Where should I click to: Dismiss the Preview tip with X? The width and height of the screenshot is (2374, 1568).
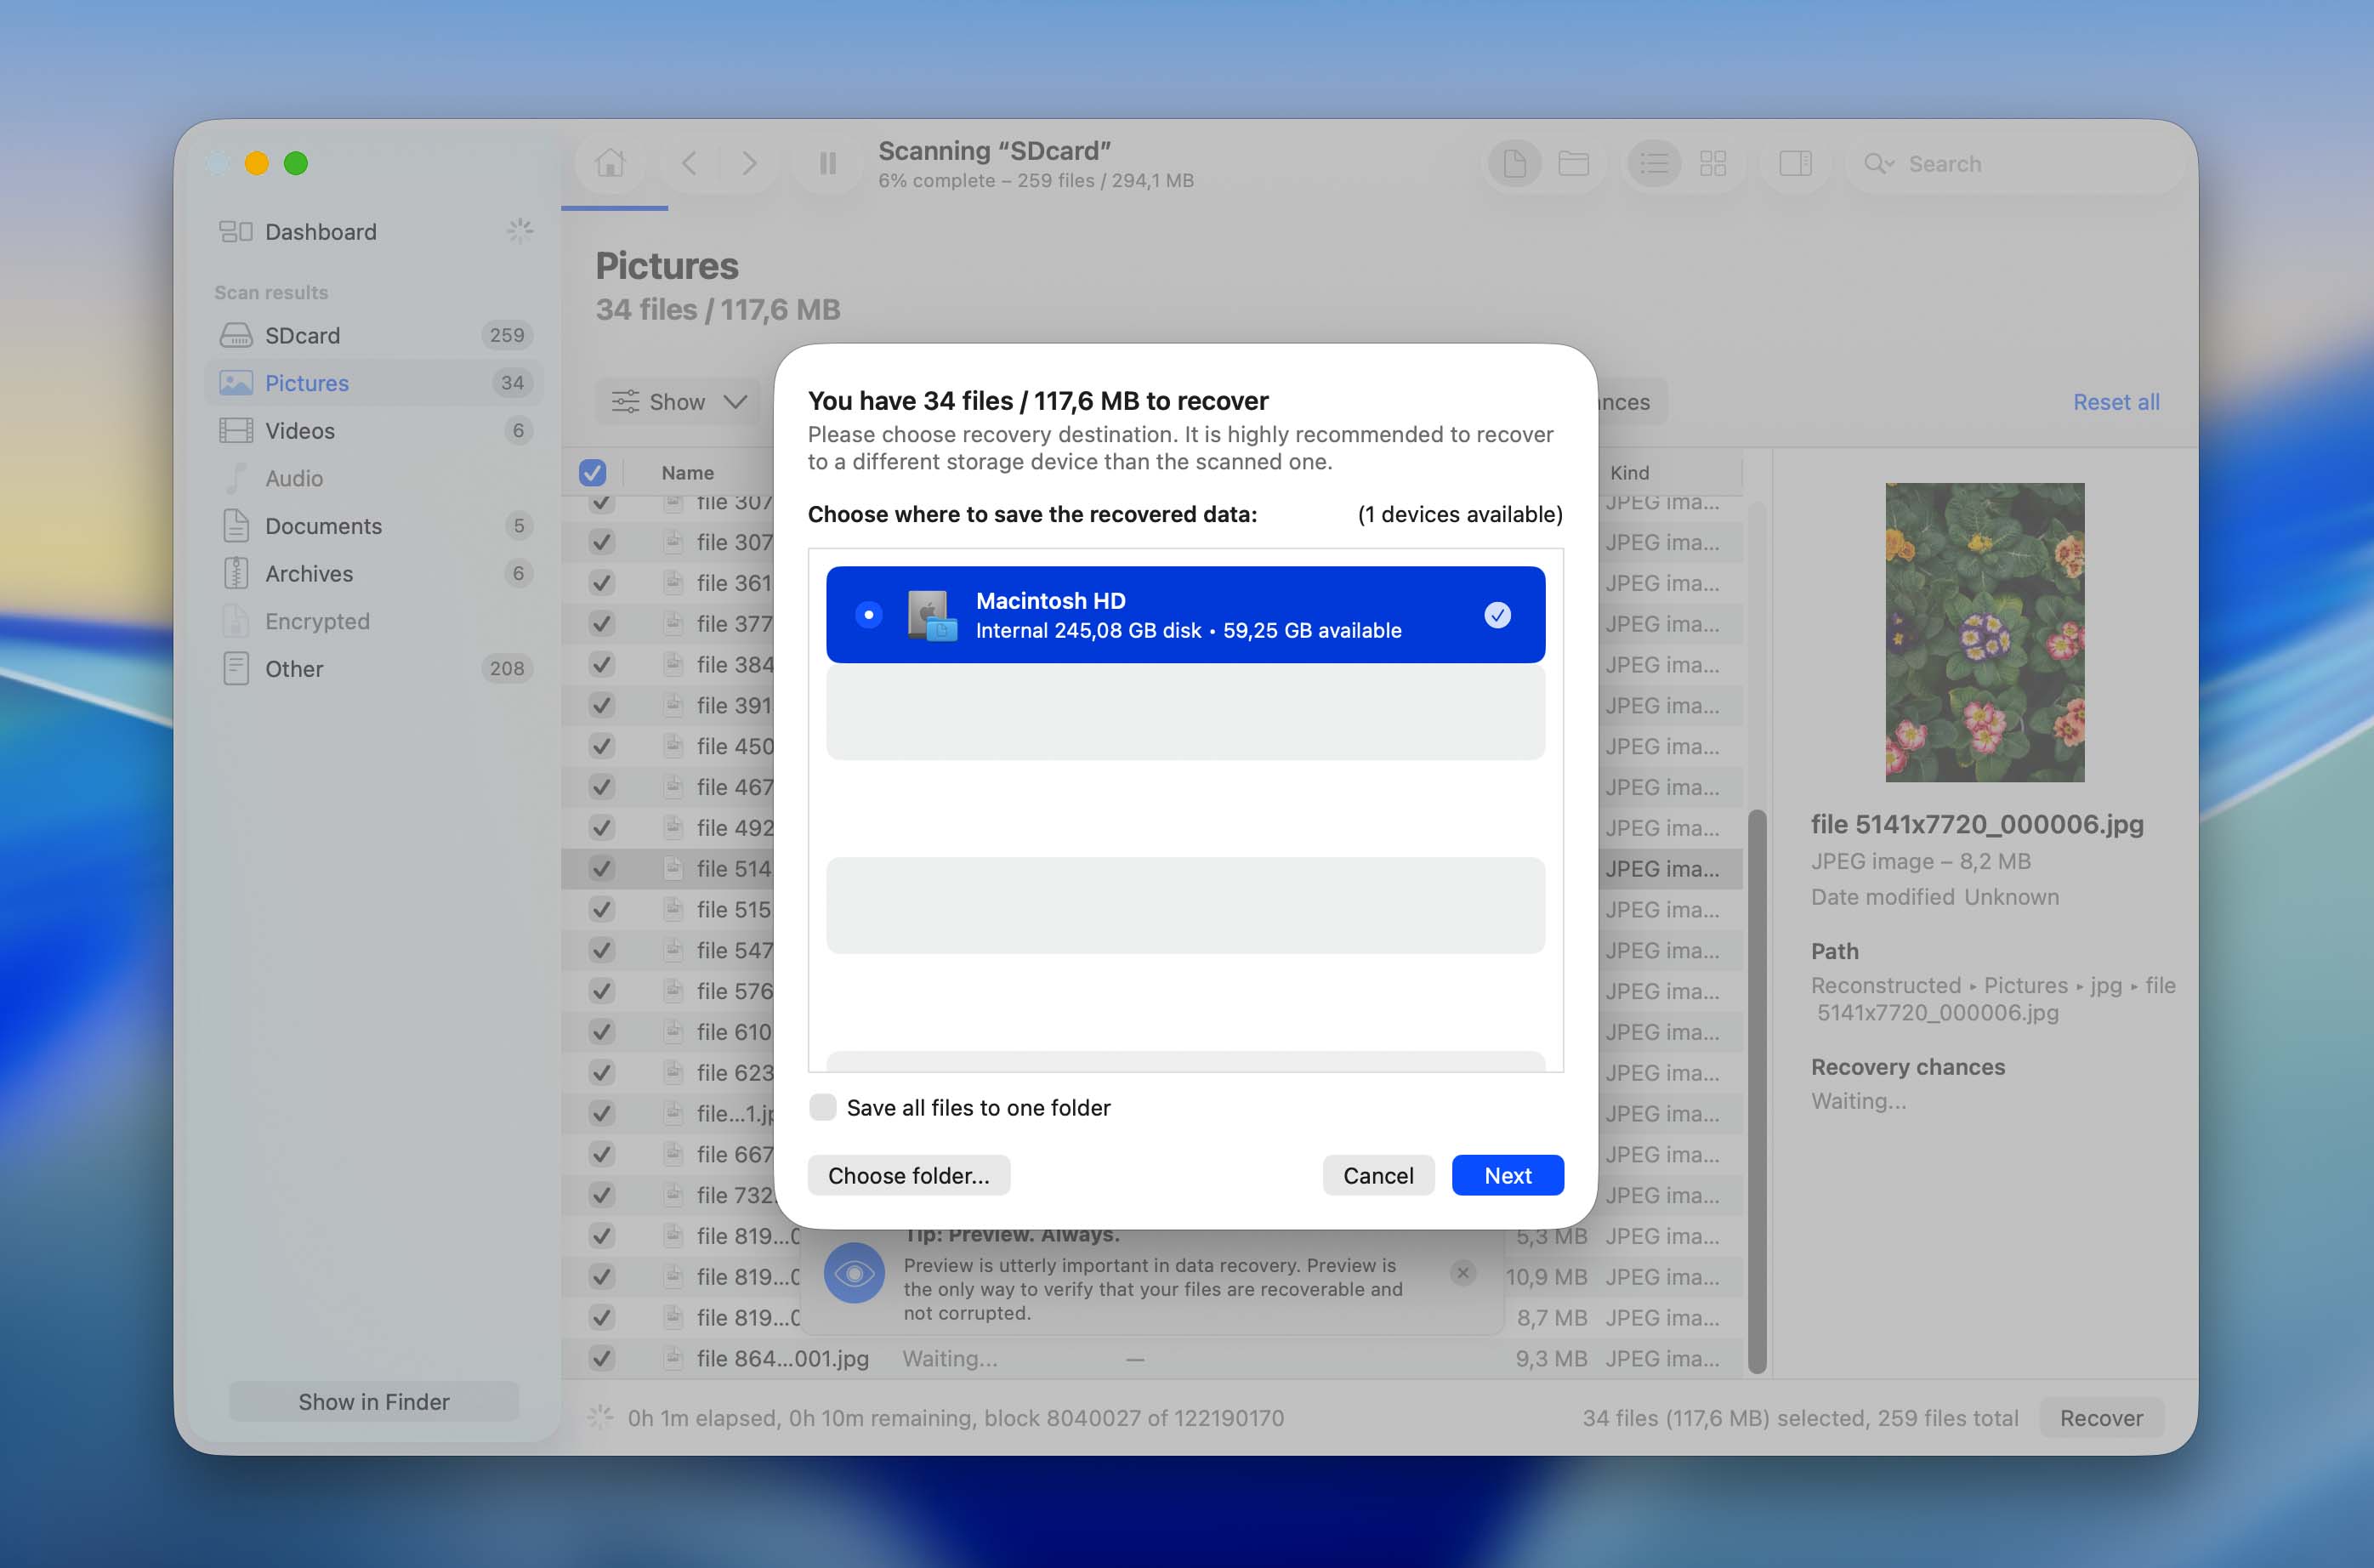pyautogui.click(x=1462, y=1273)
